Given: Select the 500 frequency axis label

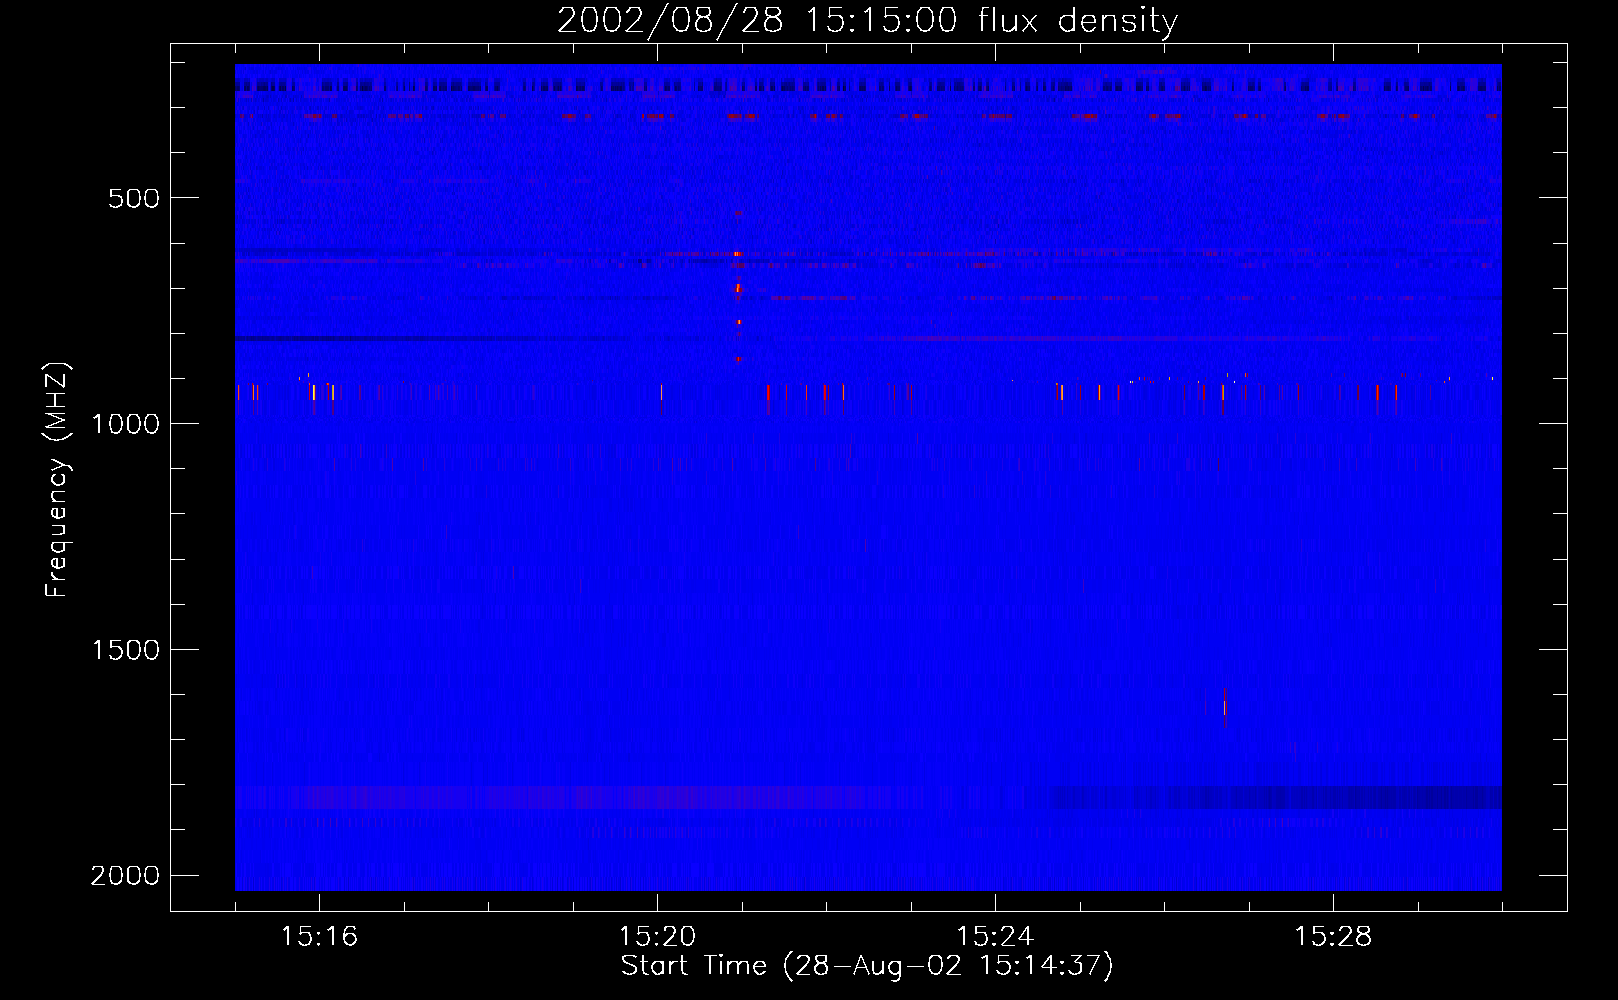Looking at the screenshot, I should (x=134, y=198).
